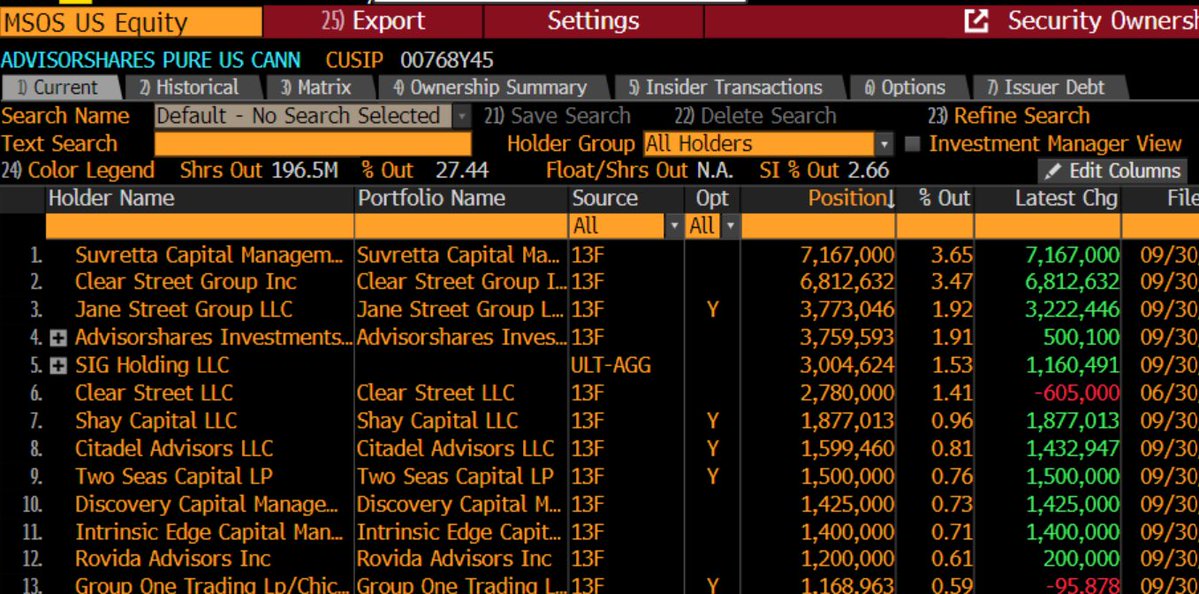Sort by the Portfolio Name column header
The width and height of the screenshot is (1199, 594).
click(432, 199)
